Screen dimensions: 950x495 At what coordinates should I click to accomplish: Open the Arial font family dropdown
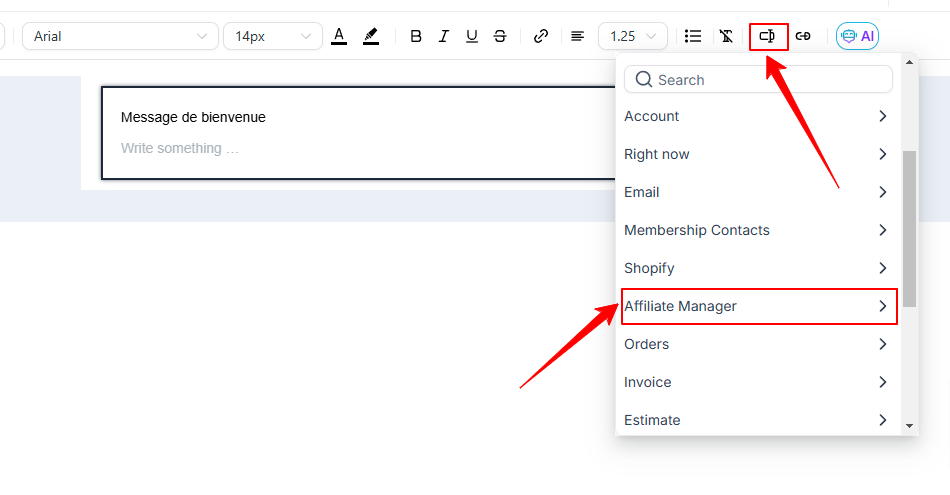click(120, 36)
